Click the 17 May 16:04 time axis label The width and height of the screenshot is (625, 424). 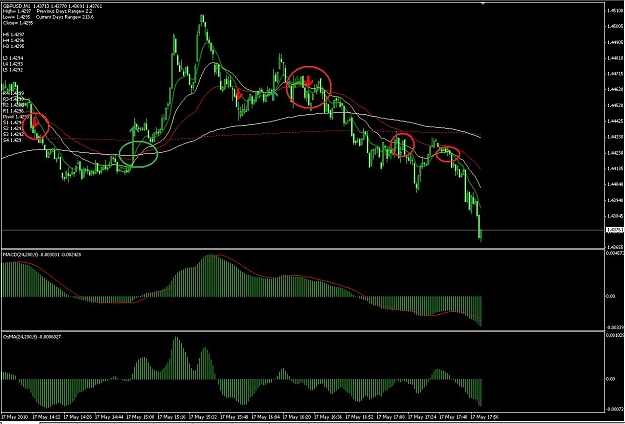click(x=268, y=417)
